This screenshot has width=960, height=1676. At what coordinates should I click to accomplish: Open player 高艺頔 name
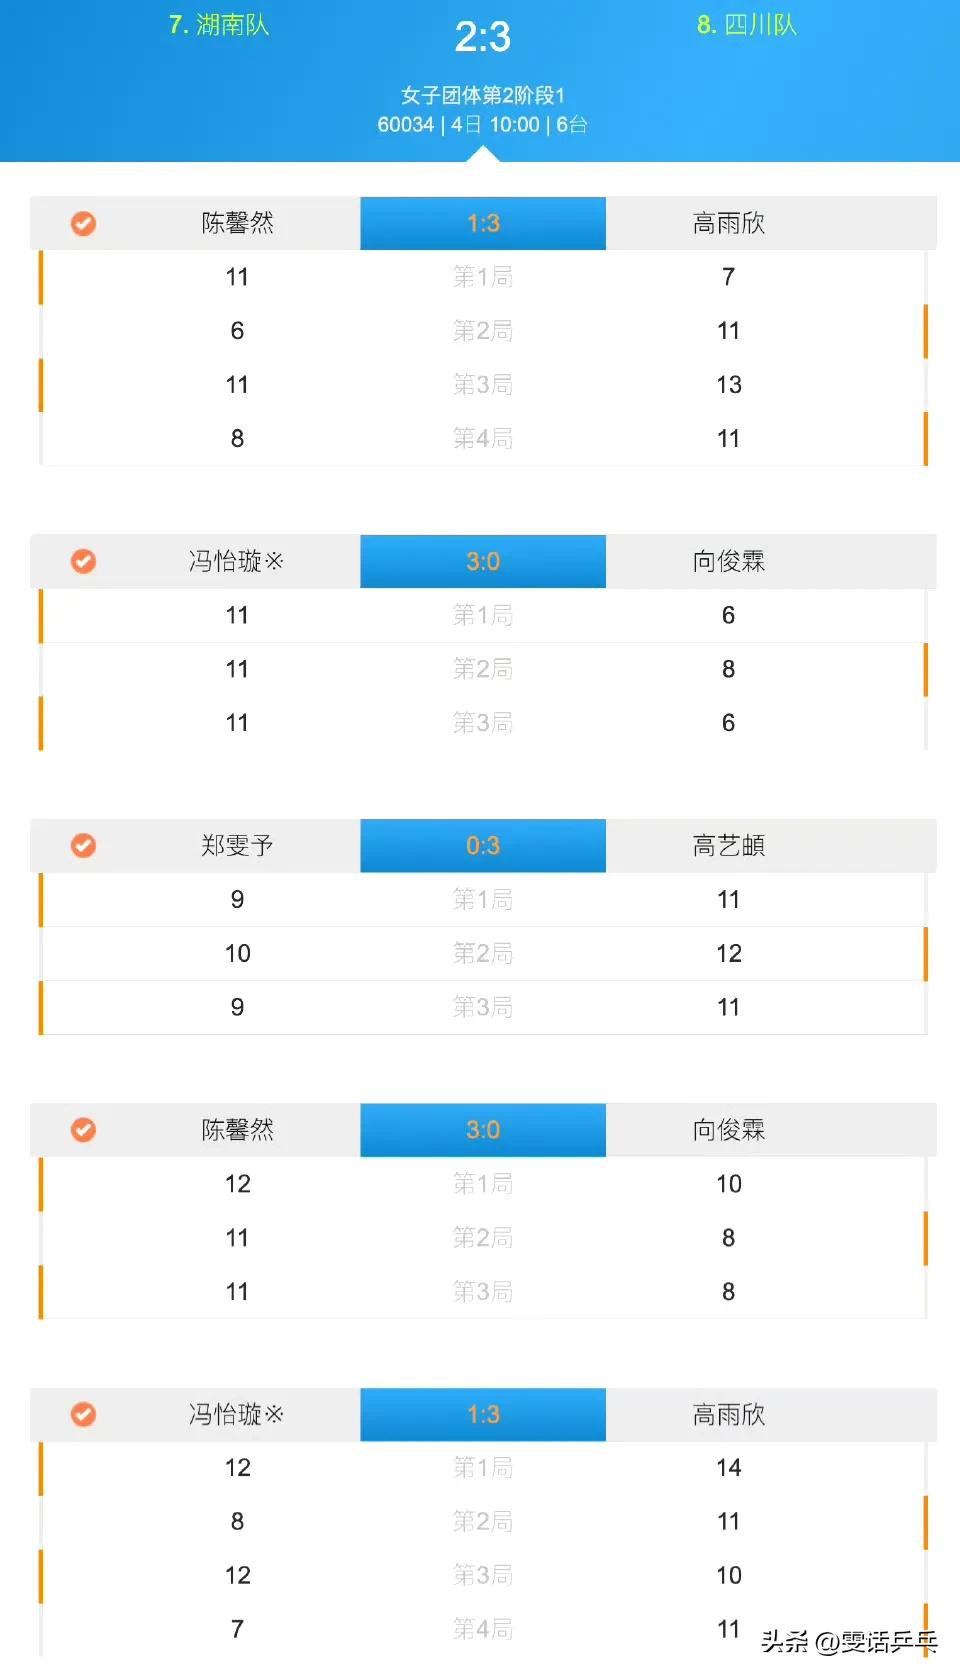[729, 846]
